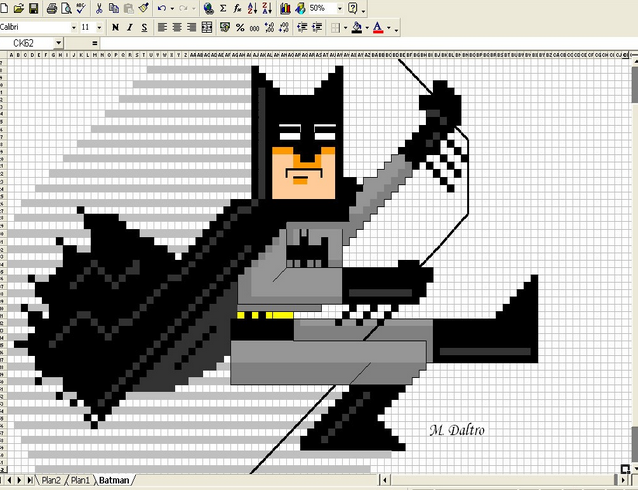
Task: Print the Batman sheet
Action: click(x=51, y=8)
